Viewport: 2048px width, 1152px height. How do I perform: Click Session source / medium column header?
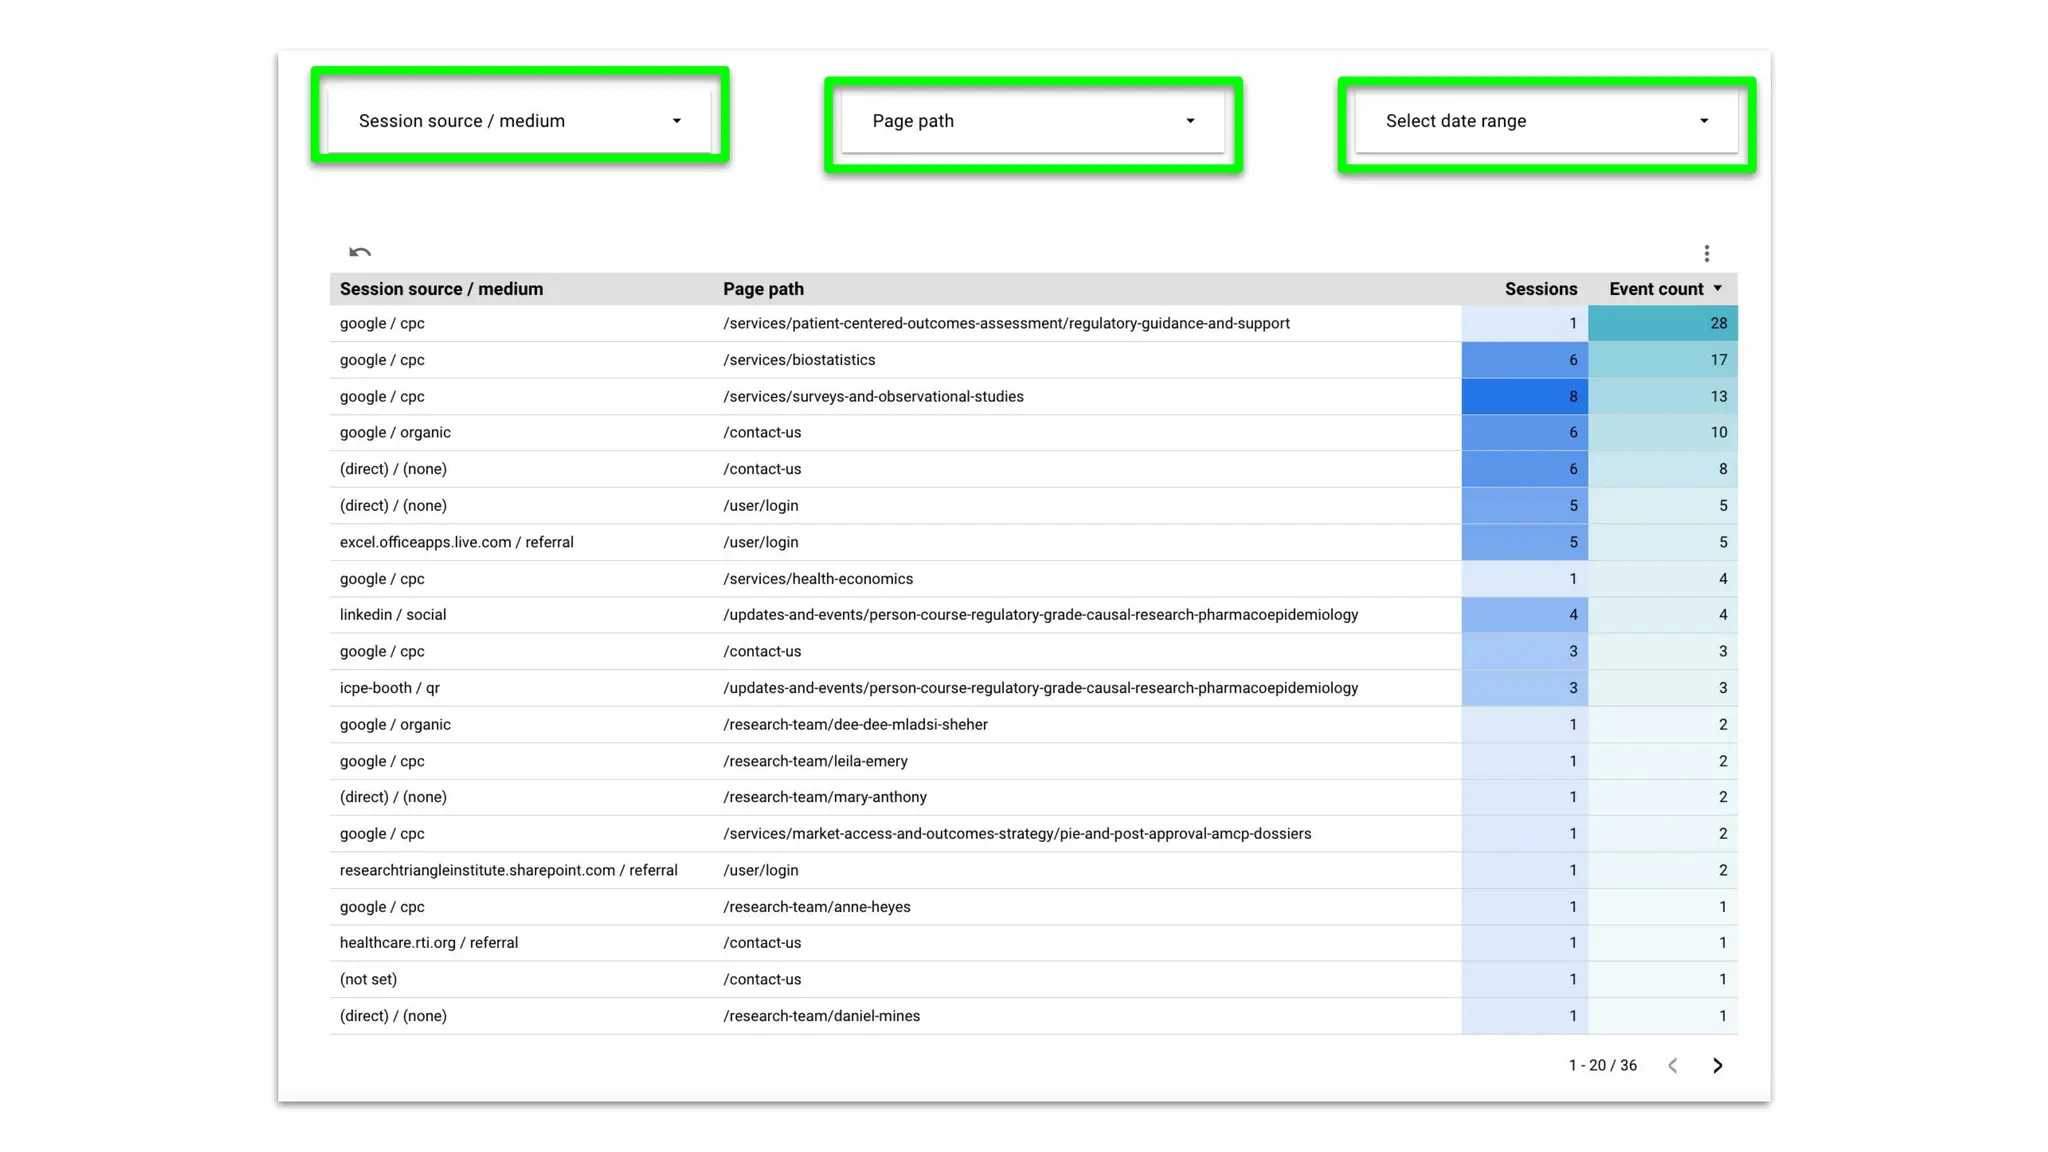tap(441, 289)
